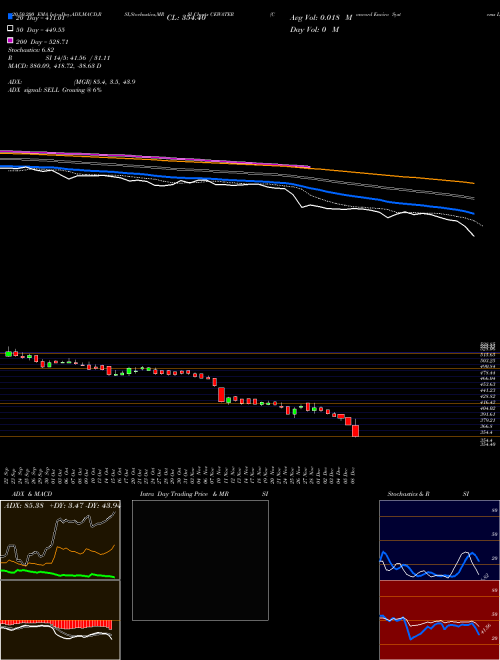500x660 pixels.
Task: Click the blue Stochastics sub-chart
Action: 439,540
